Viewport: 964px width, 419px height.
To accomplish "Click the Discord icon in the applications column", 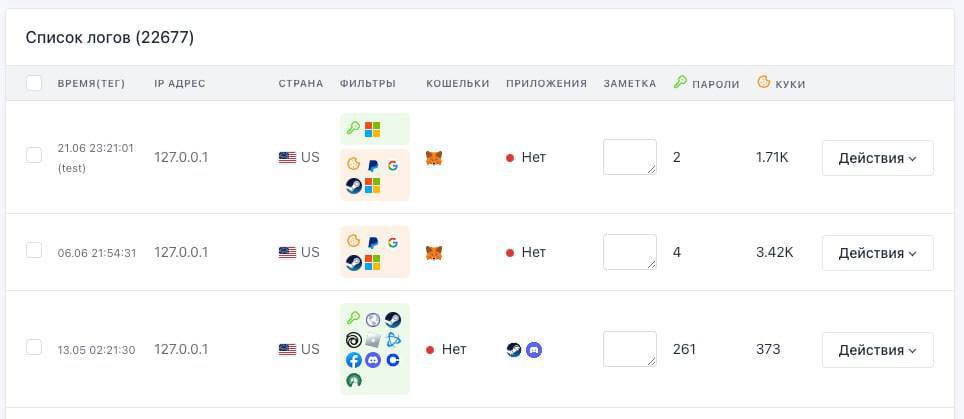I will point(534,350).
